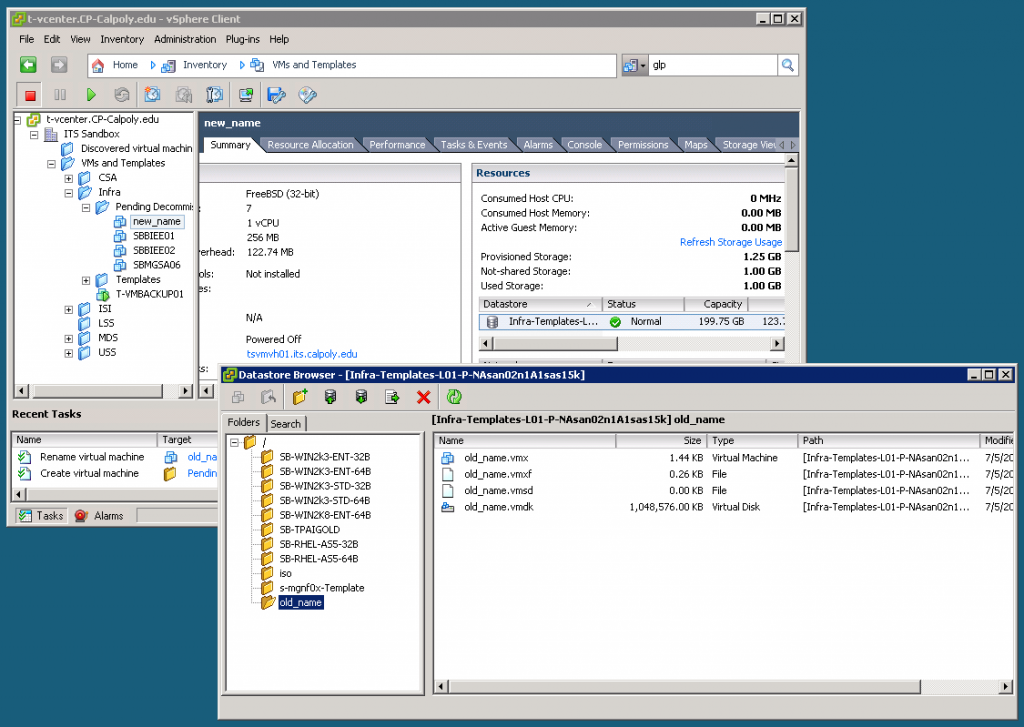This screenshot has height=727, width=1024.
Task: Open the Administration menu
Action: point(185,39)
